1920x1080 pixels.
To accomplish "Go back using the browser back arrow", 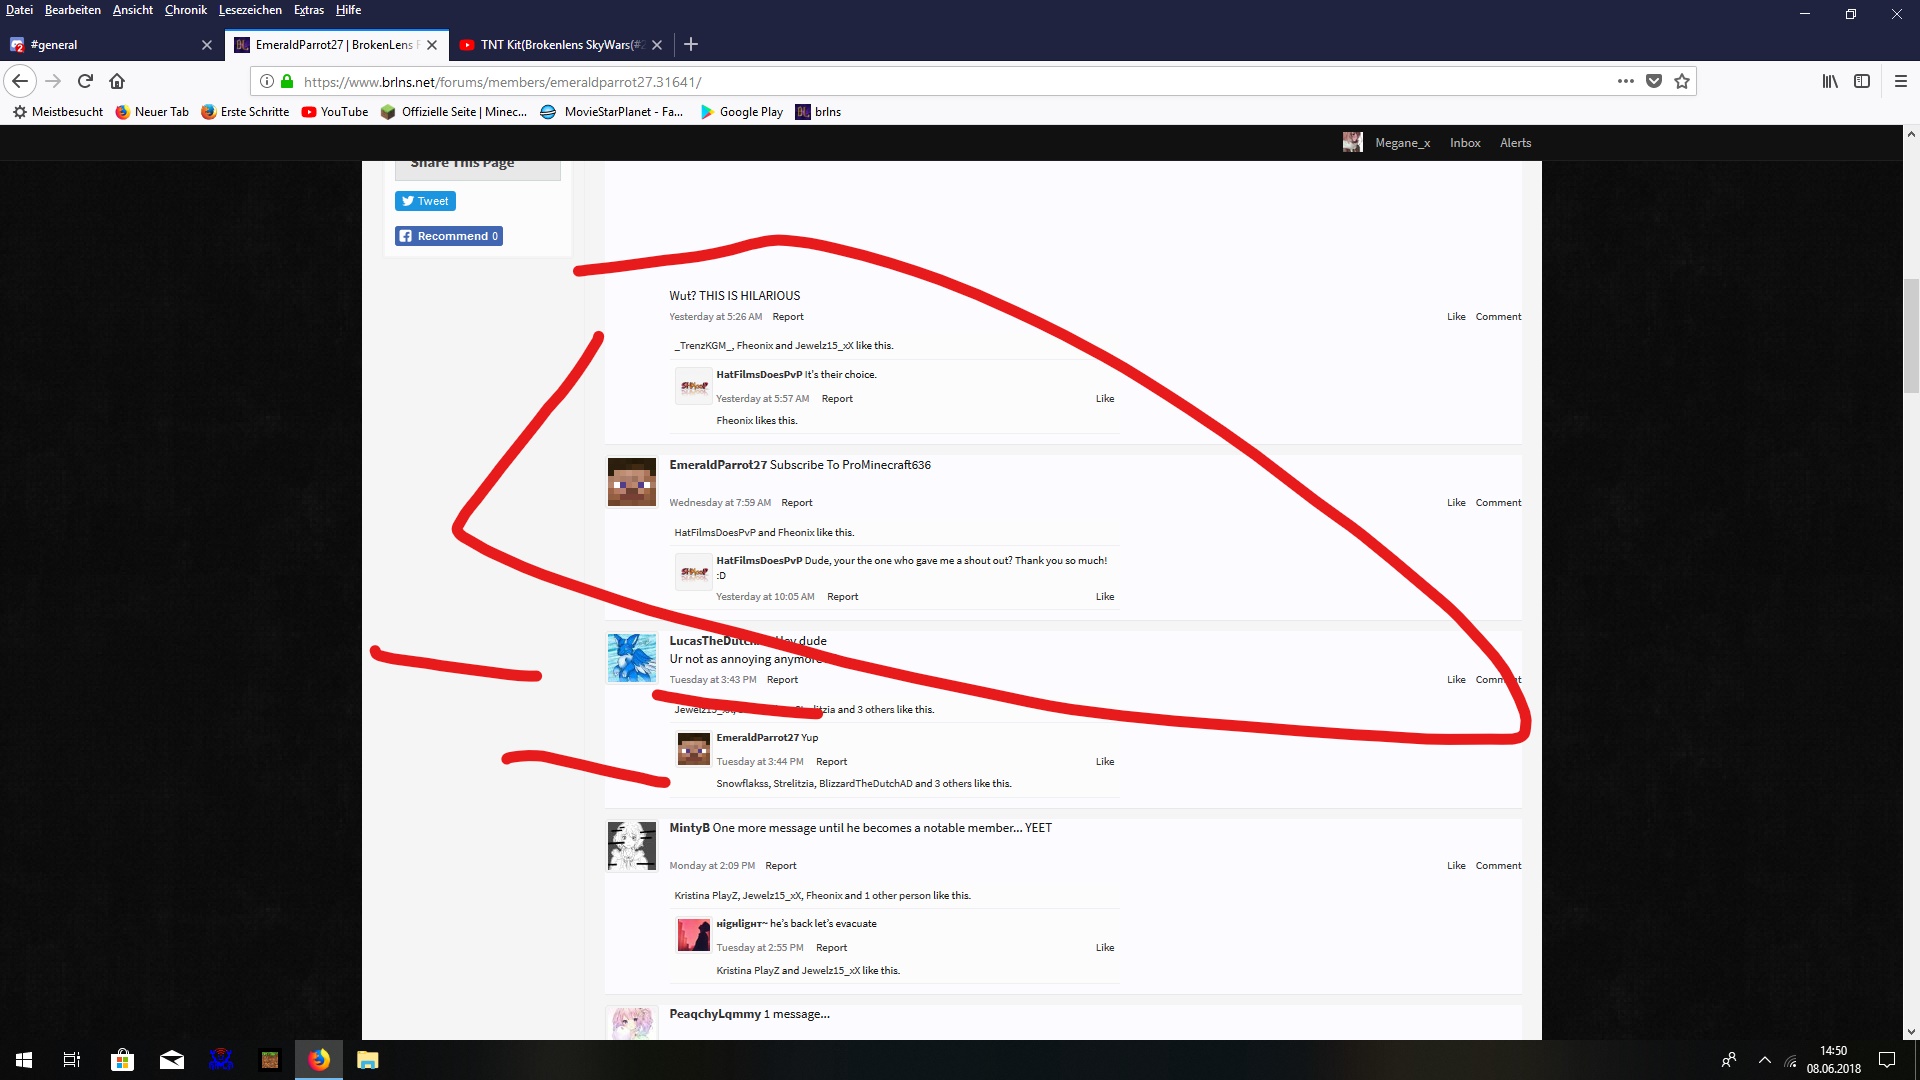I will pyautogui.click(x=20, y=81).
